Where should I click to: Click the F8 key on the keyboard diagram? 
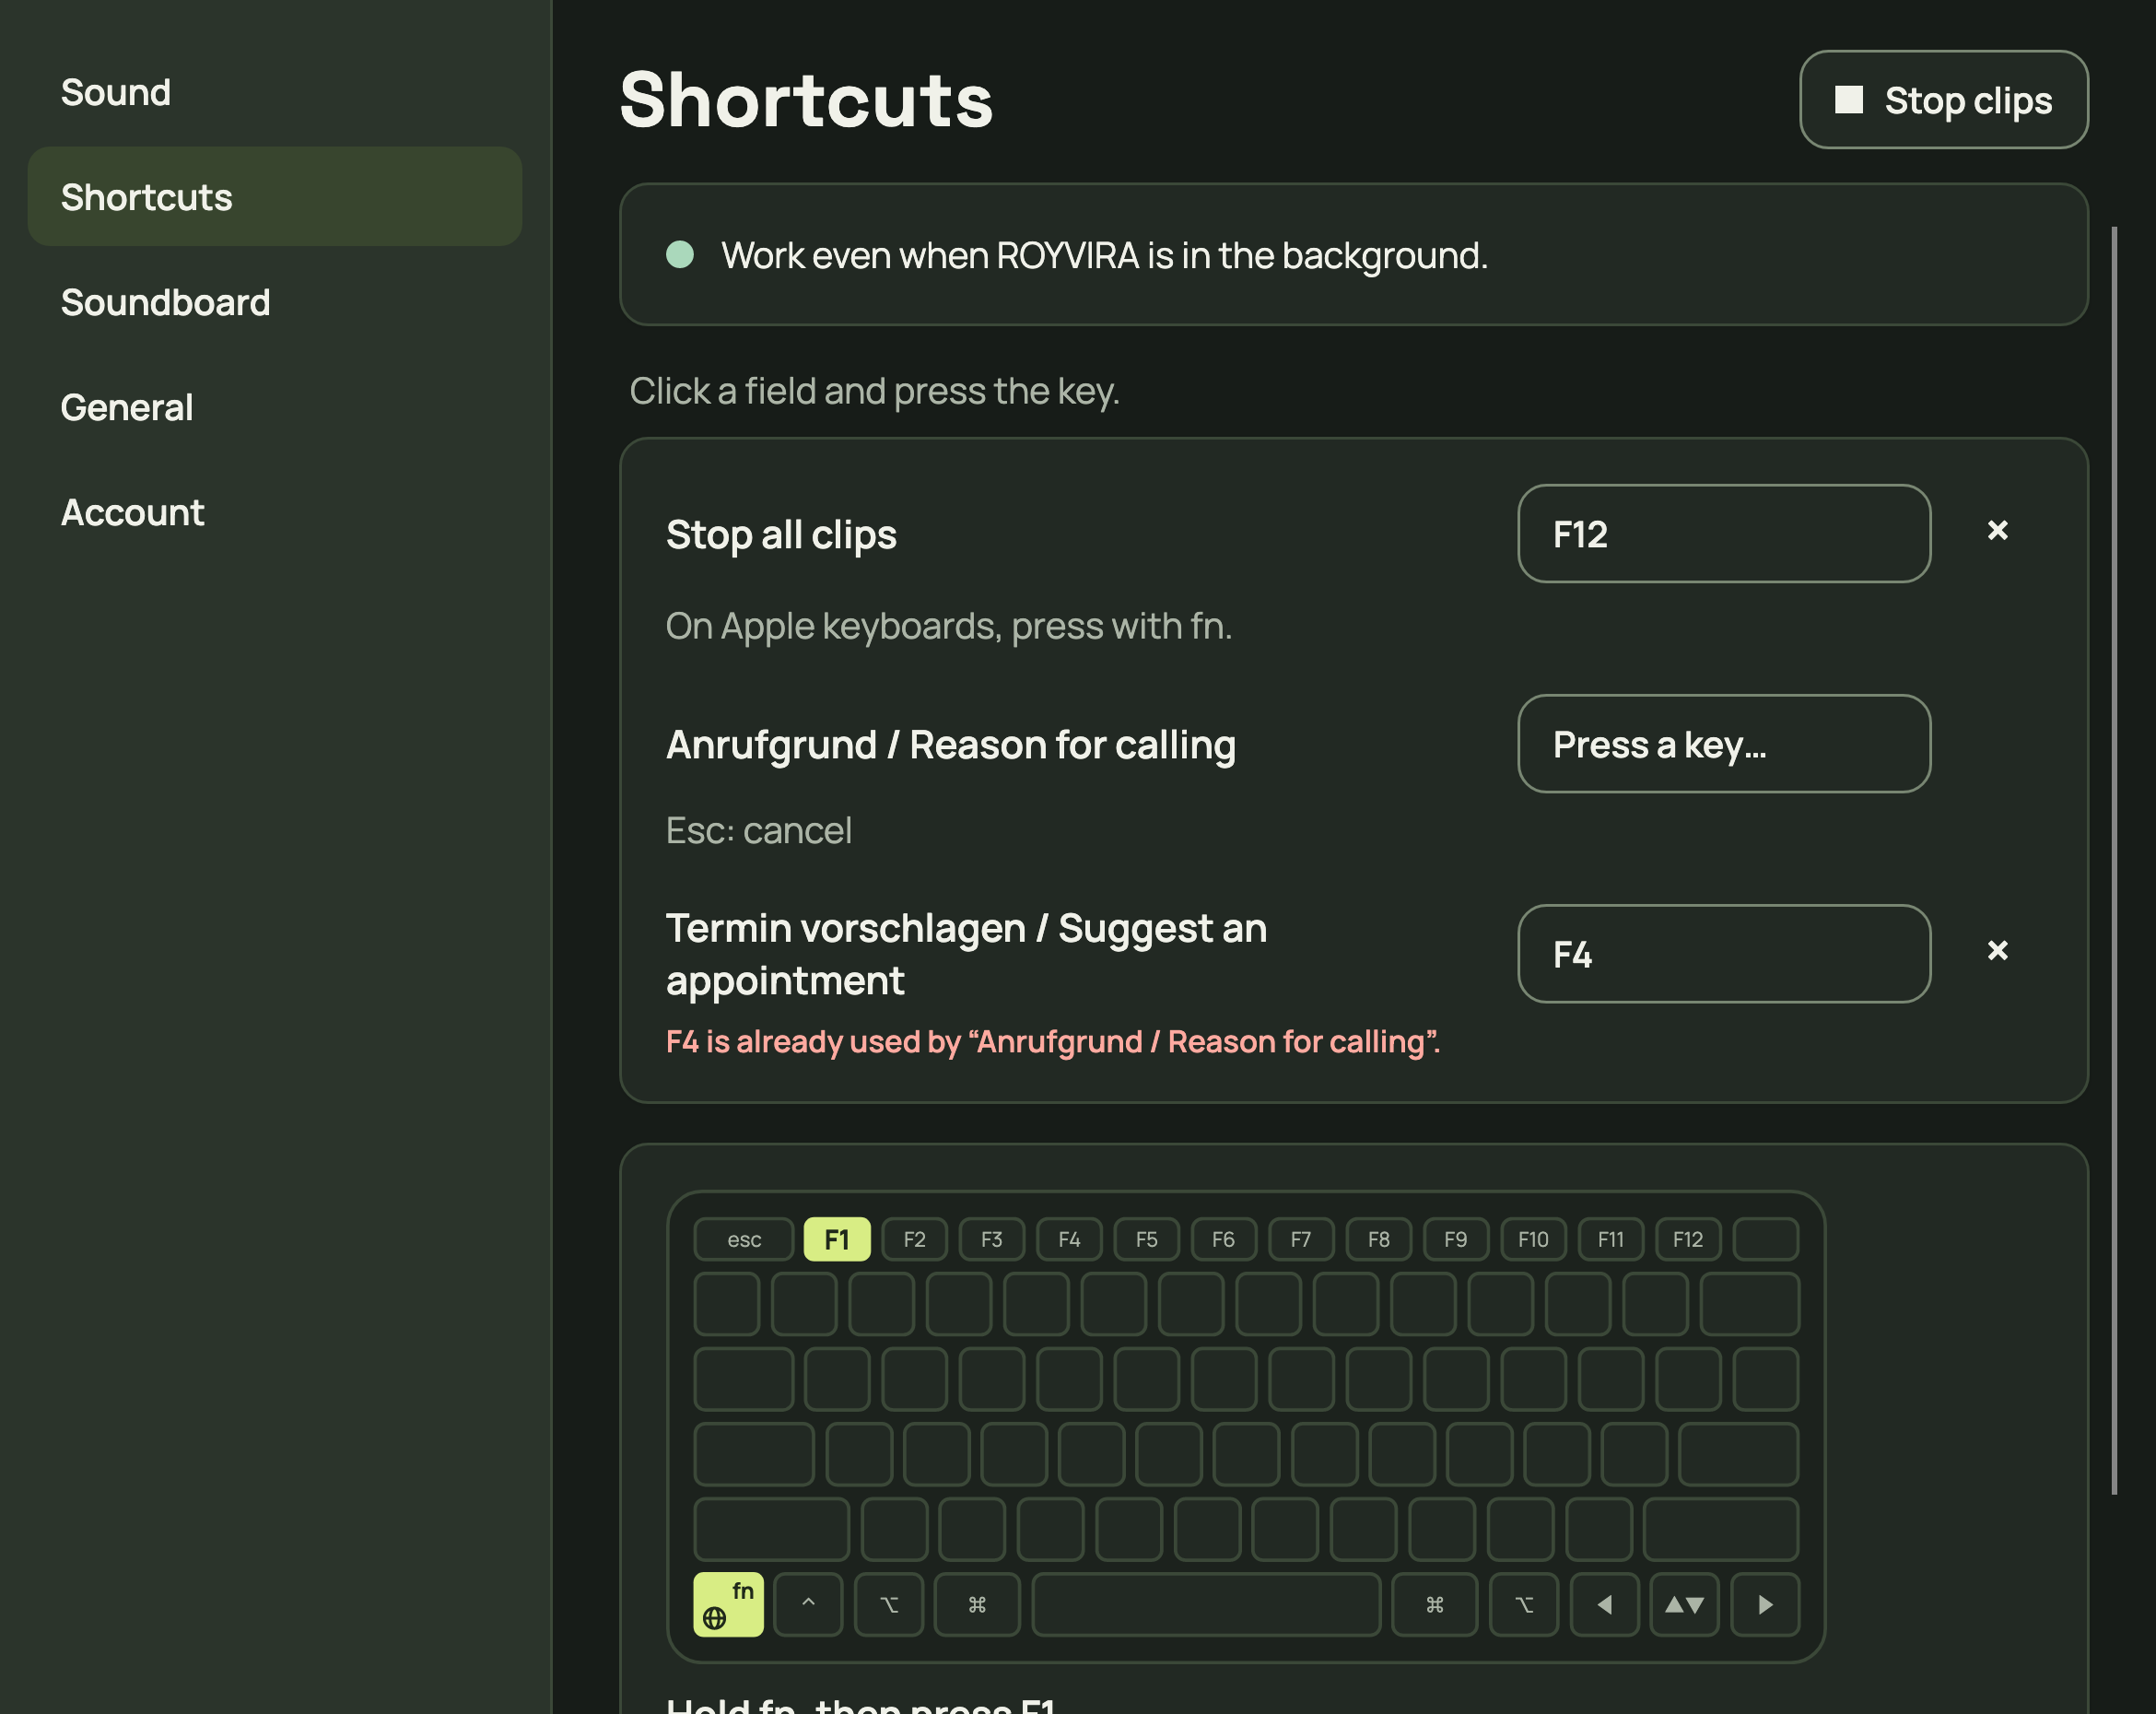[x=1378, y=1239]
